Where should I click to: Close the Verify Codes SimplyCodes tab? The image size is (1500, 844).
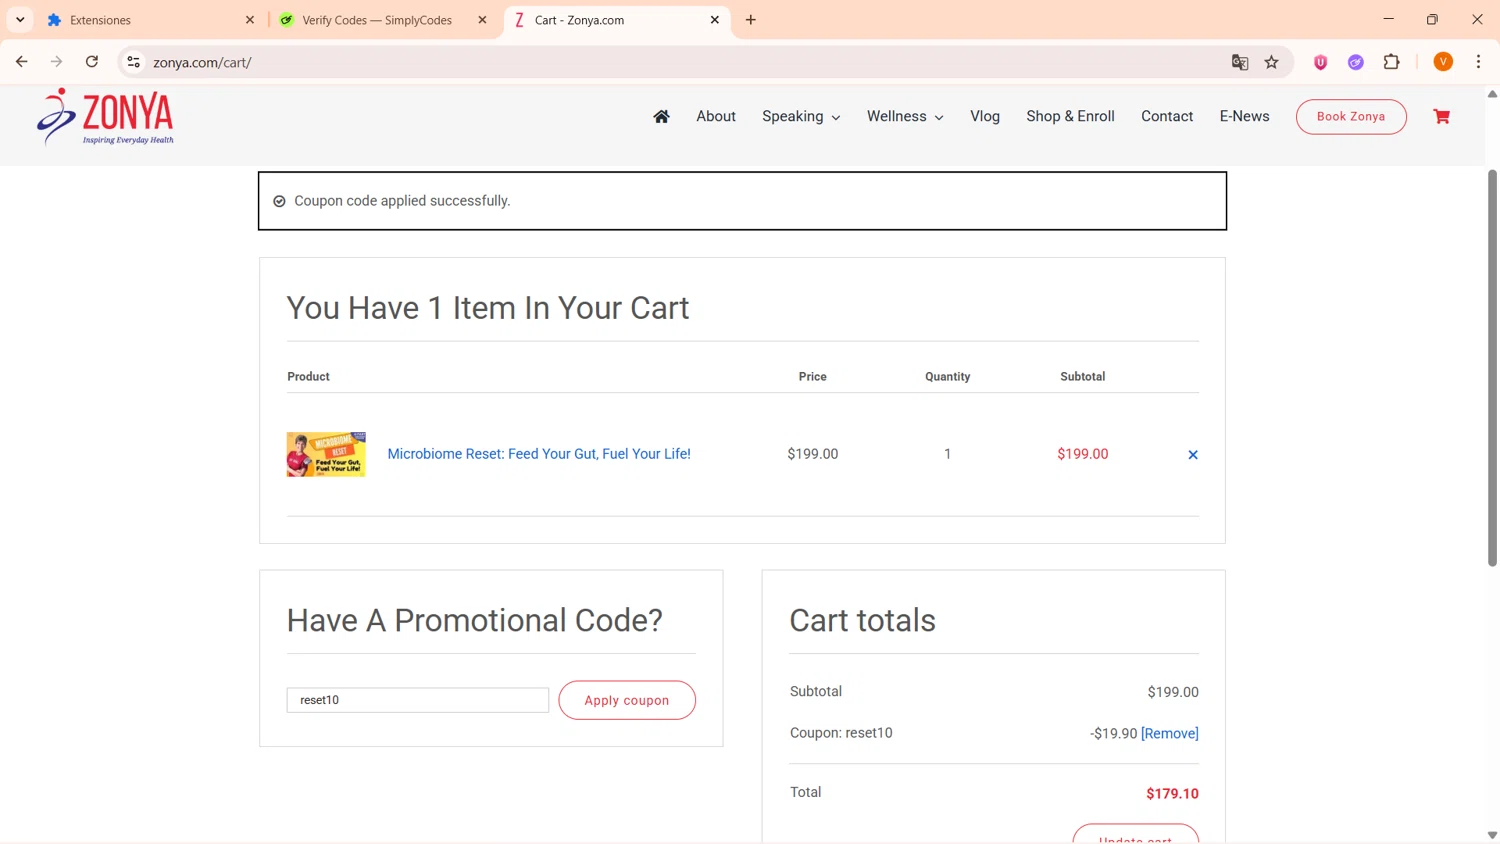pyautogui.click(x=482, y=20)
